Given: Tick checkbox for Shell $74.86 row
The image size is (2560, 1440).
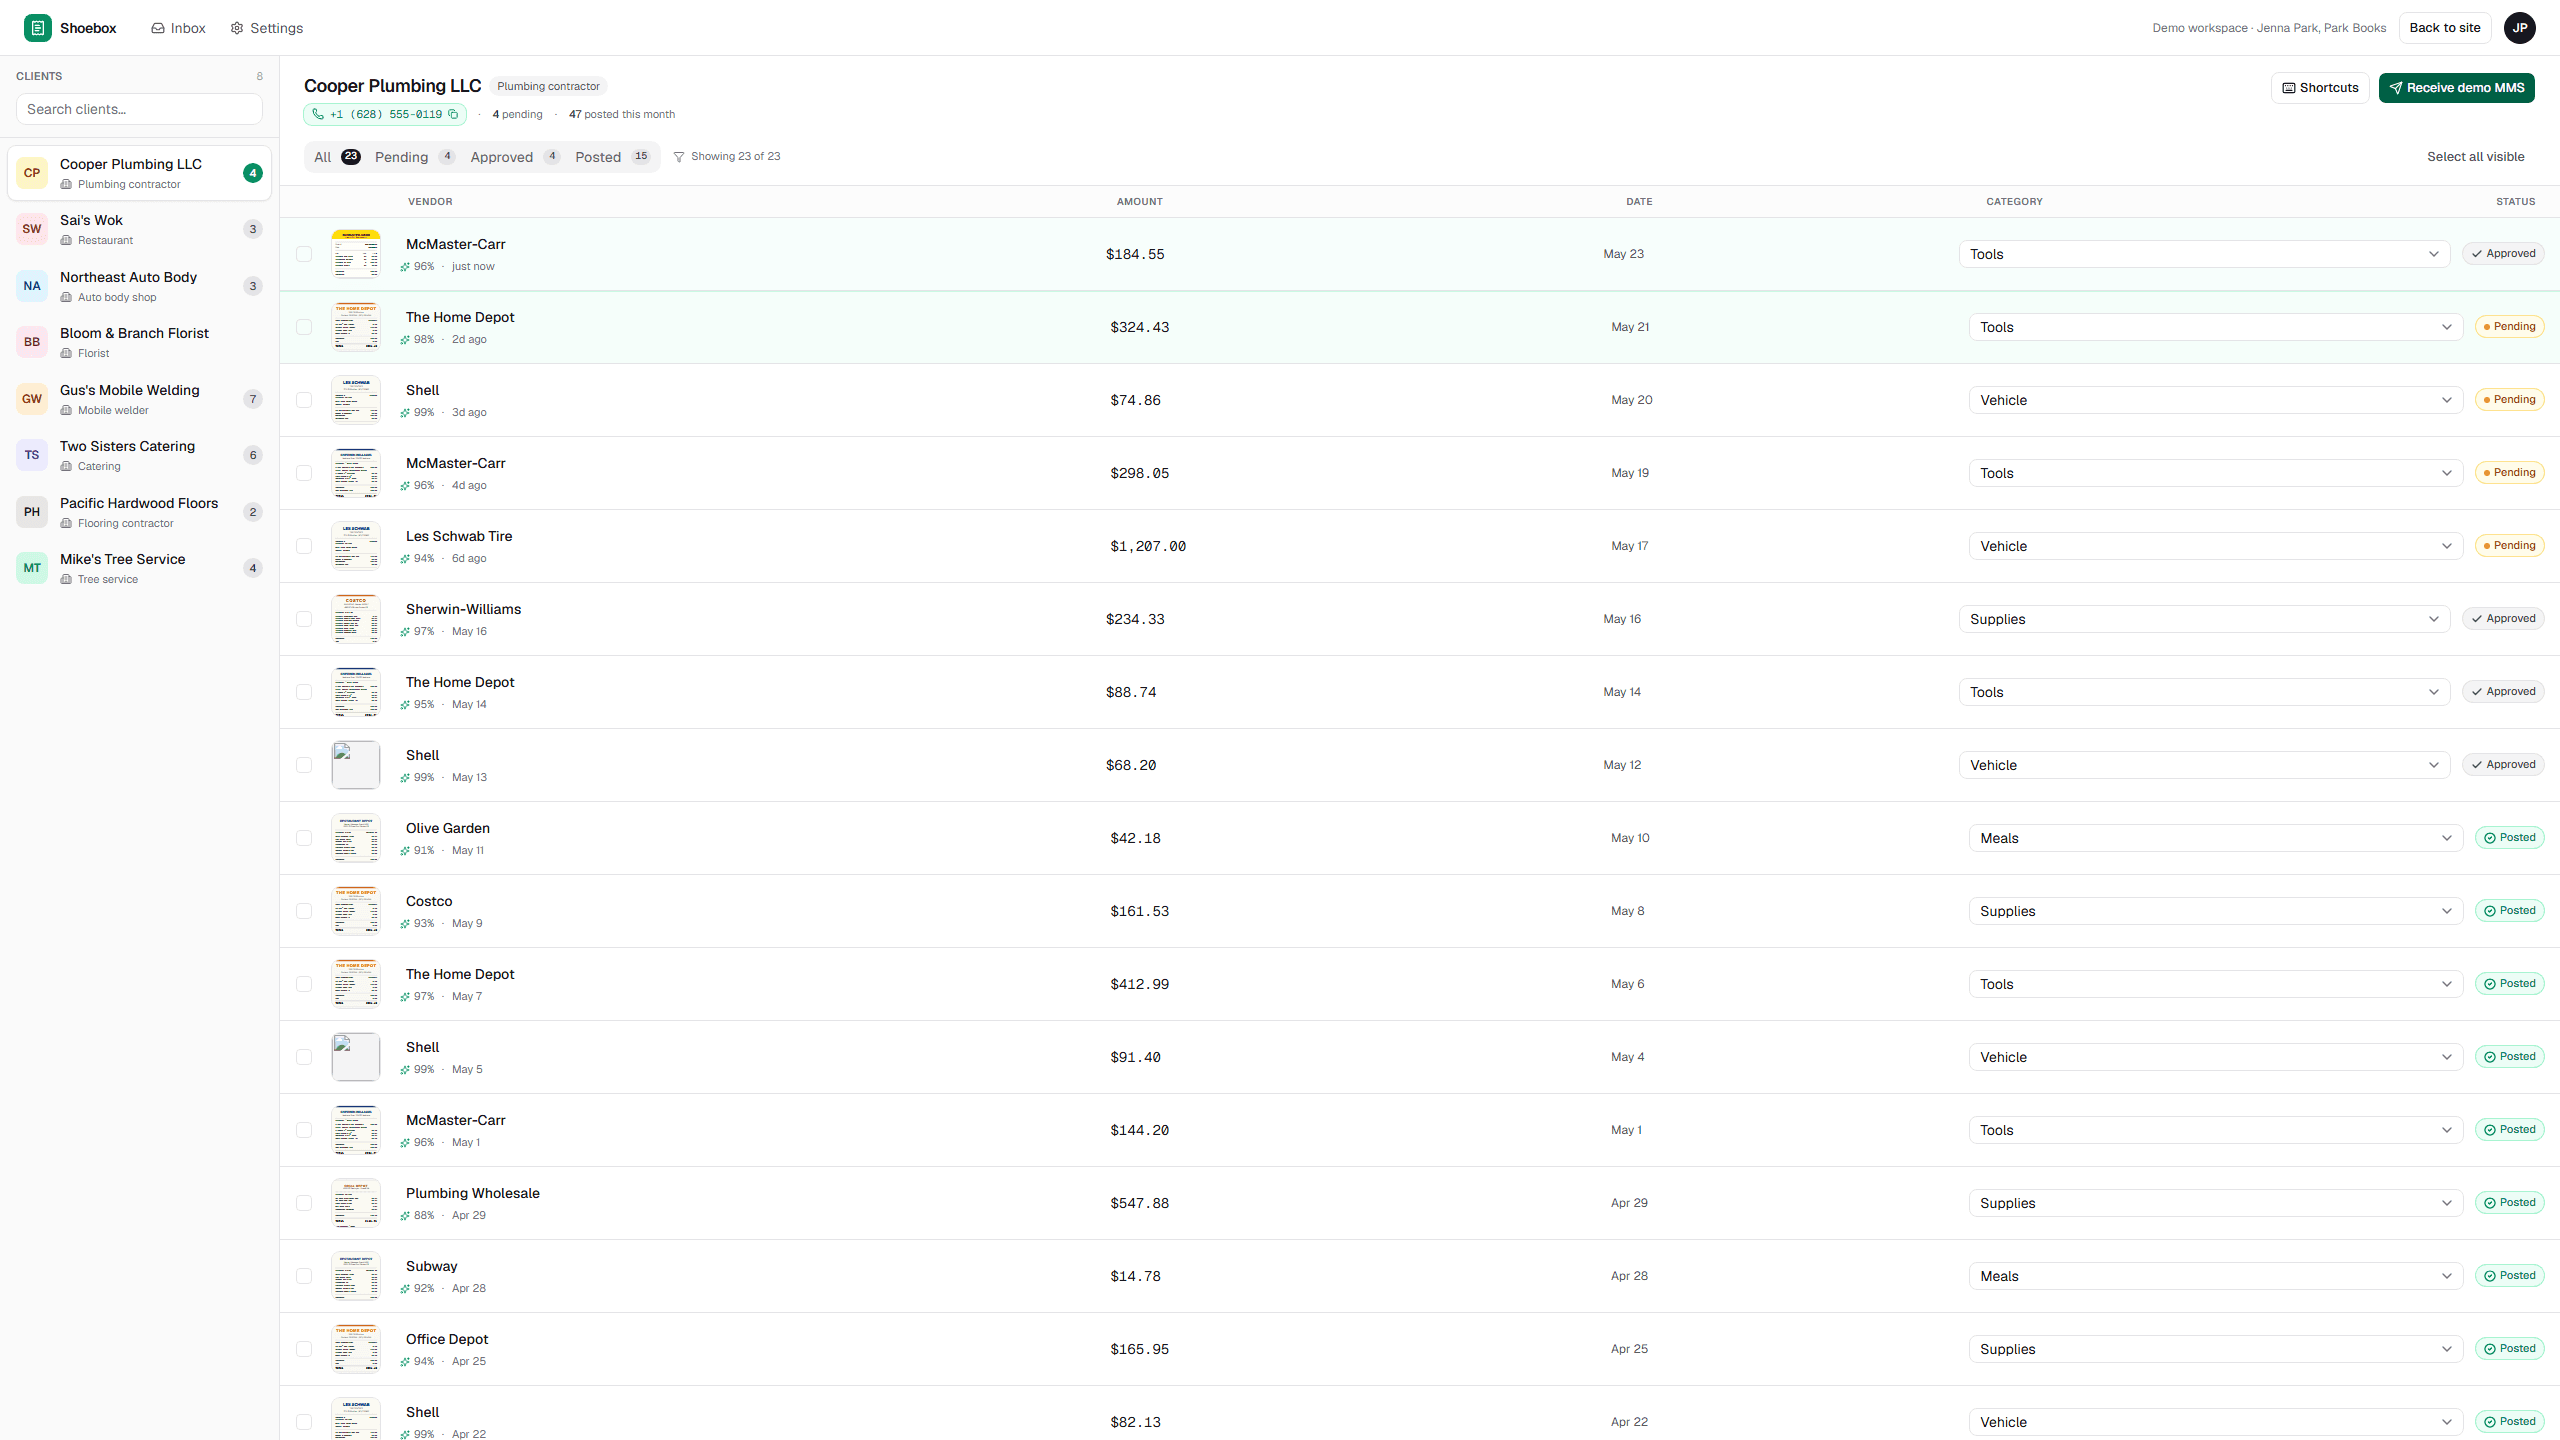Looking at the screenshot, I should point(304,400).
